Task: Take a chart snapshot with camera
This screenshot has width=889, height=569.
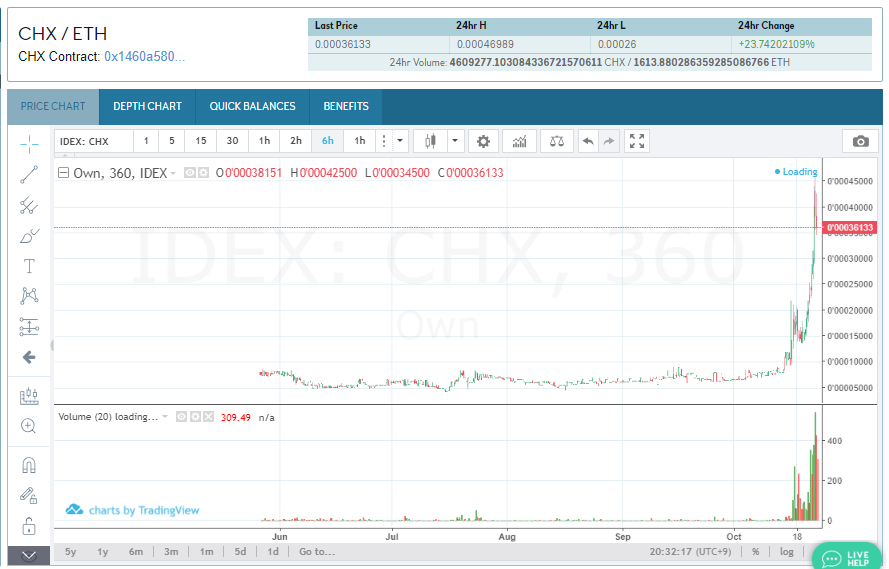Action: click(x=860, y=141)
